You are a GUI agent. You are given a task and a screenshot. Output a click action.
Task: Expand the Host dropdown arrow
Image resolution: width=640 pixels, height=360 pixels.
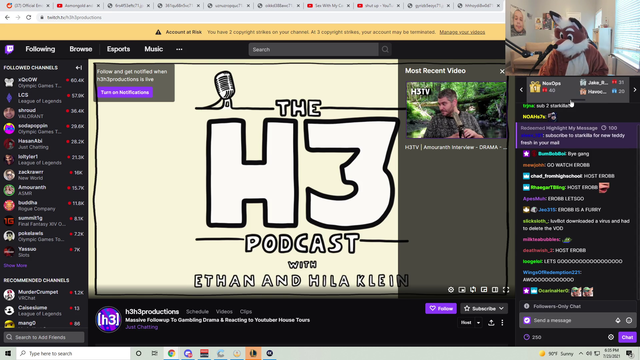[478, 323]
